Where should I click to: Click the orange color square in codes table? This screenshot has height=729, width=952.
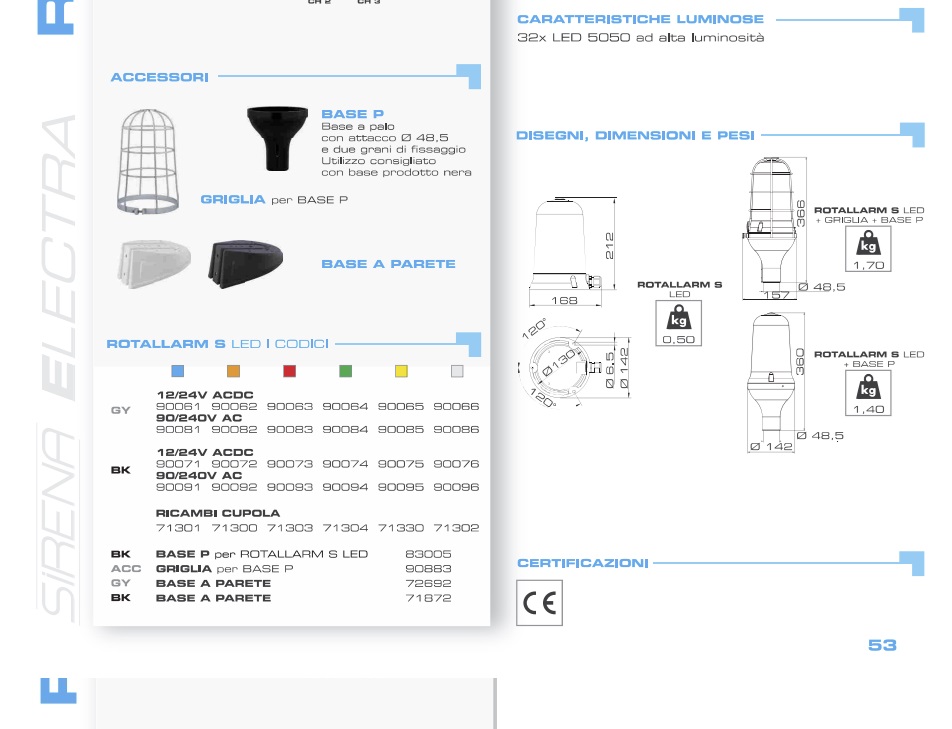click(x=233, y=371)
